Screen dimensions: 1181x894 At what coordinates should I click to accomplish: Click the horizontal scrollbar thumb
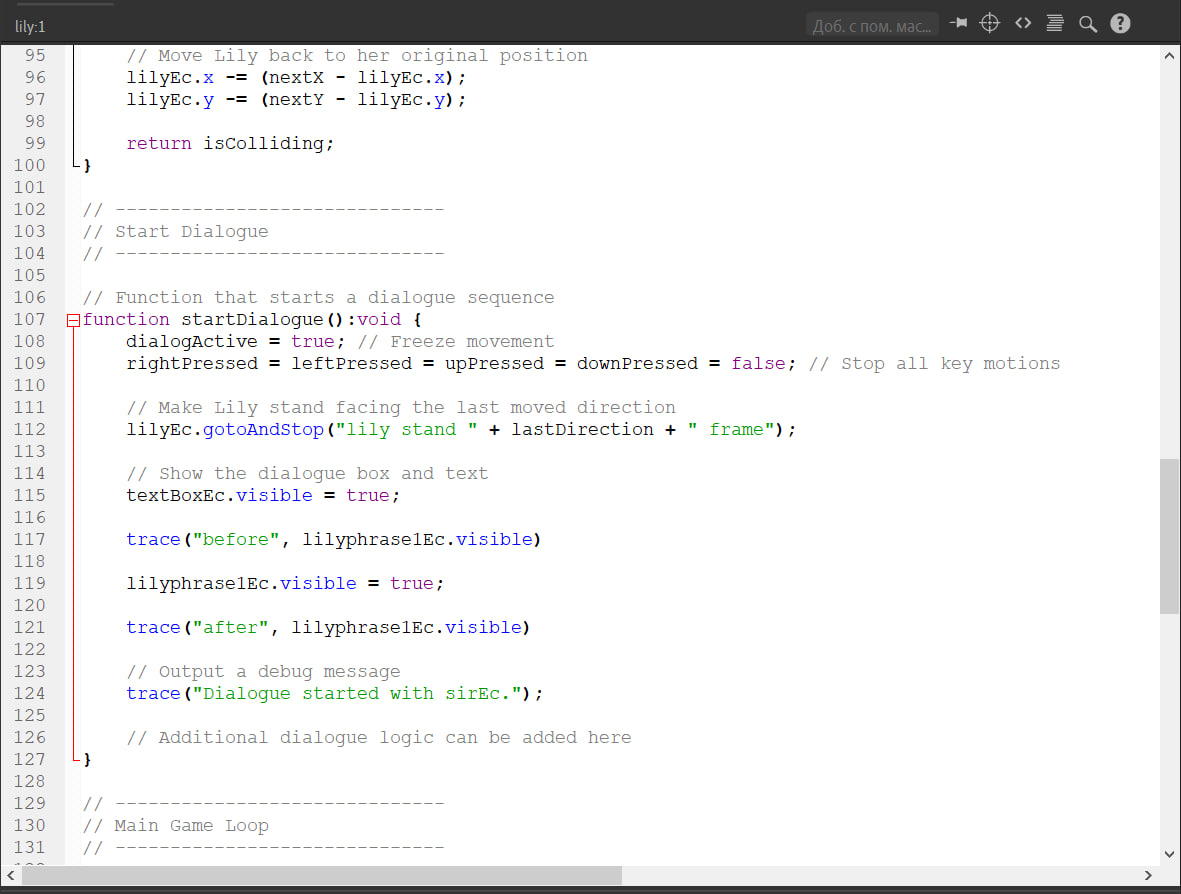tap(322, 875)
